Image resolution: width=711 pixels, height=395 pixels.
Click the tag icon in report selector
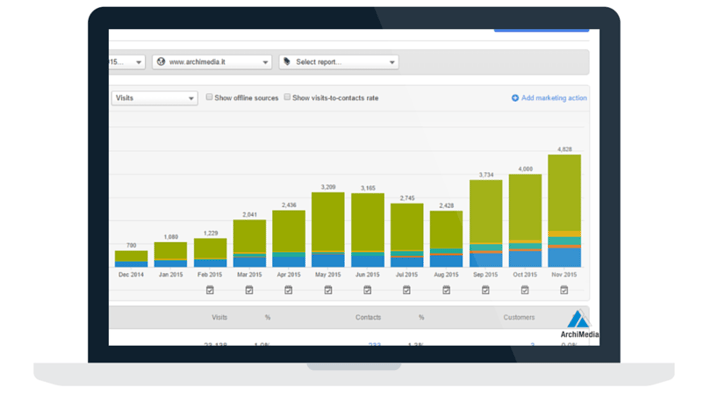click(x=287, y=62)
